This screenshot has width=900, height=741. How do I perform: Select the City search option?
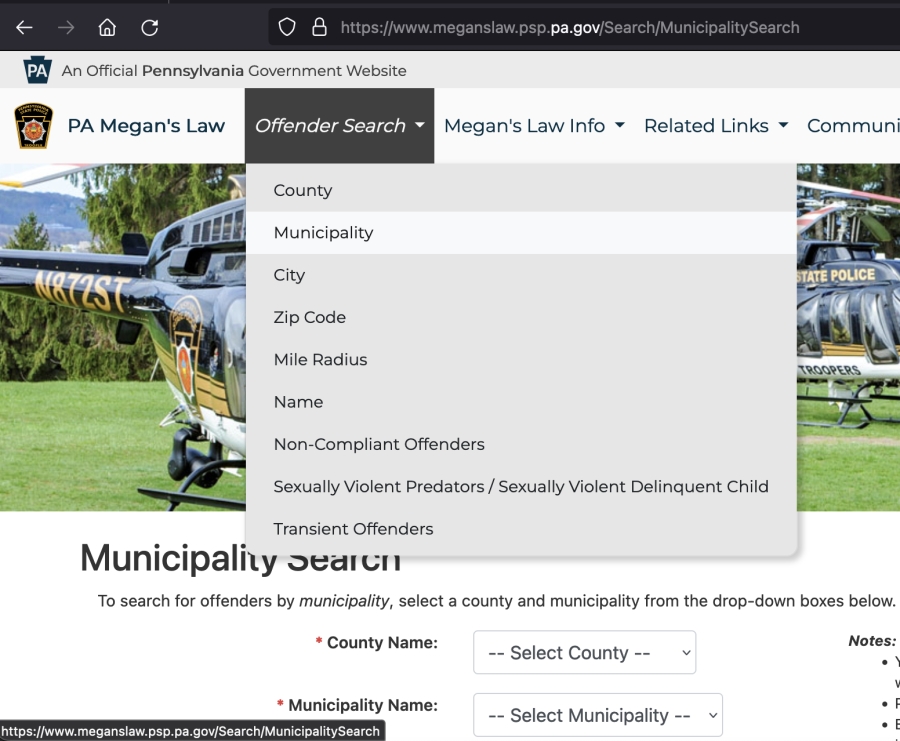(x=521, y=275)
